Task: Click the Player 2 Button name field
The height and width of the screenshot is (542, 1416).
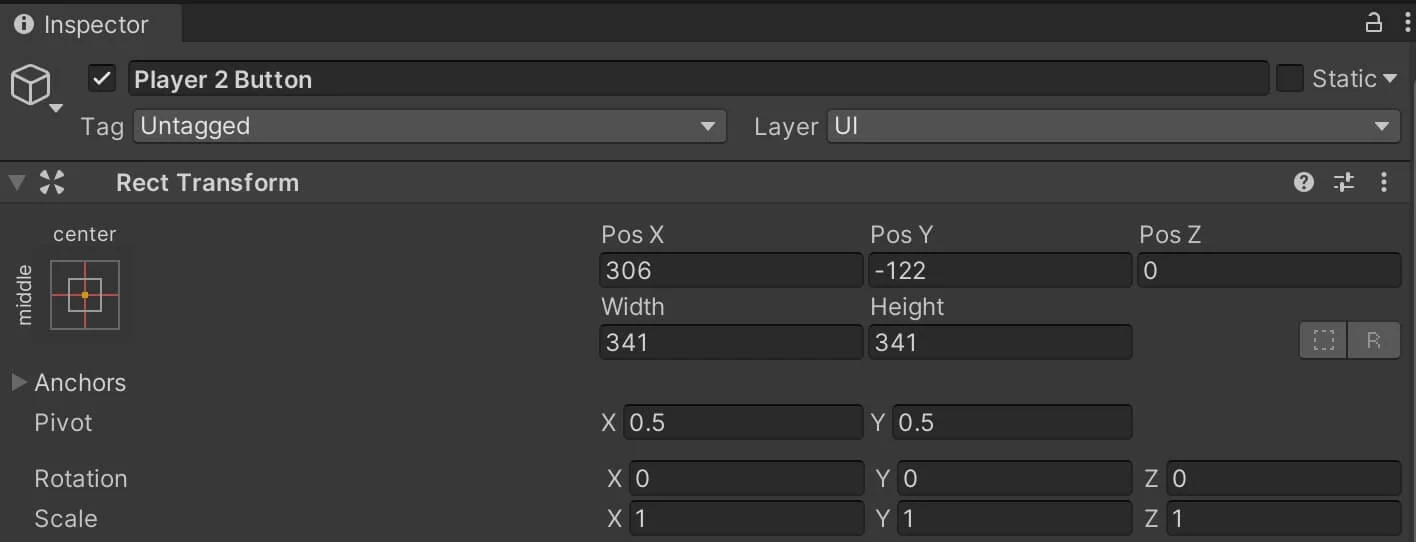Action: pyautogui.click(x=698, y=79)
